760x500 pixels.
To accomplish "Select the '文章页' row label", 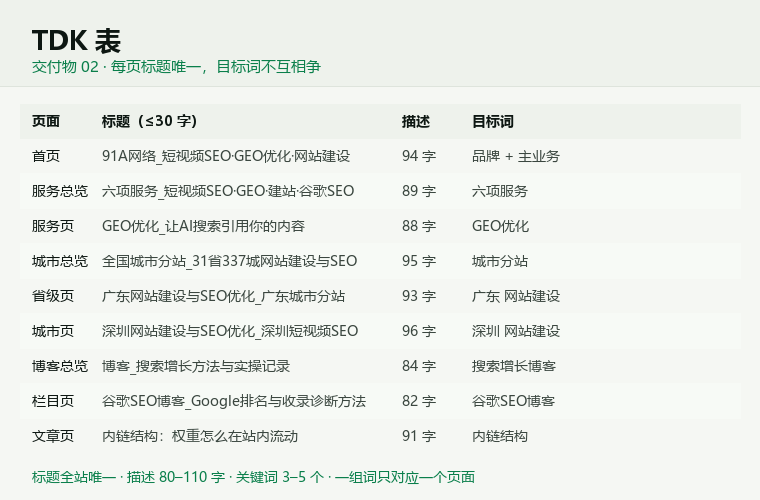I will pyautogui.click(x=53, y=436).
